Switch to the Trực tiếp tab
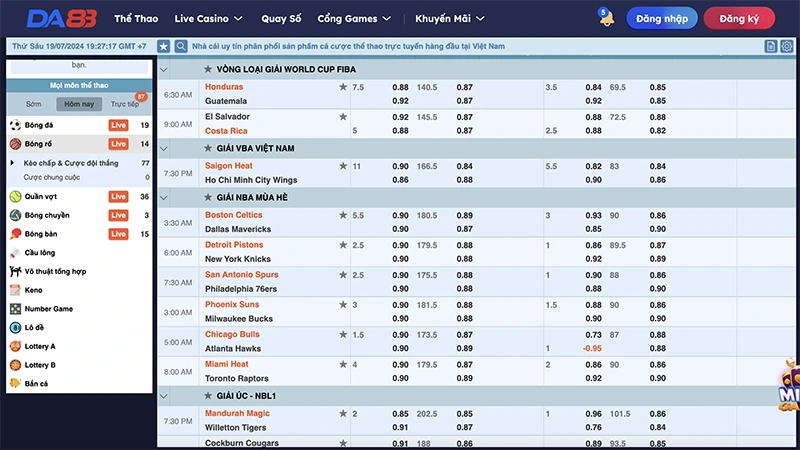The width and height of the screenshot is (800, 450). click(x=124, y=104)
